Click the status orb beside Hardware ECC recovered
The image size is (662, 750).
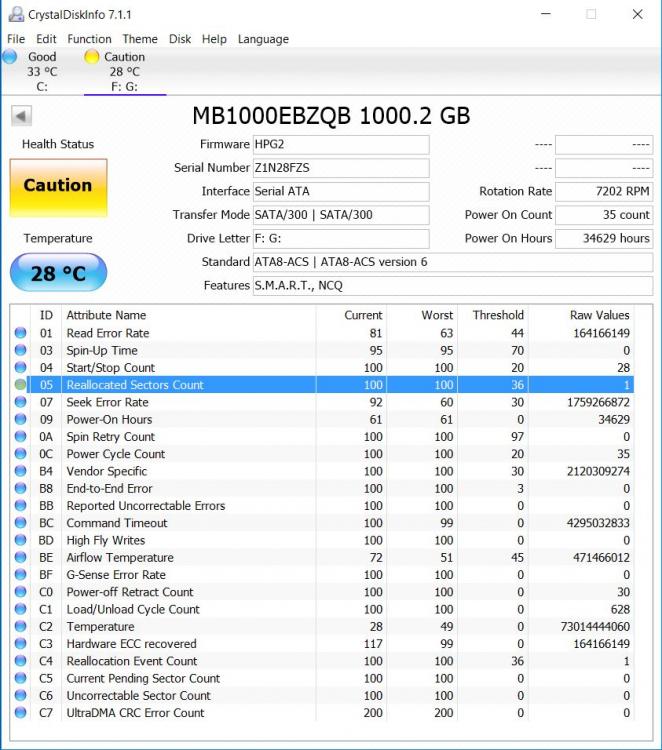[21, 643]
